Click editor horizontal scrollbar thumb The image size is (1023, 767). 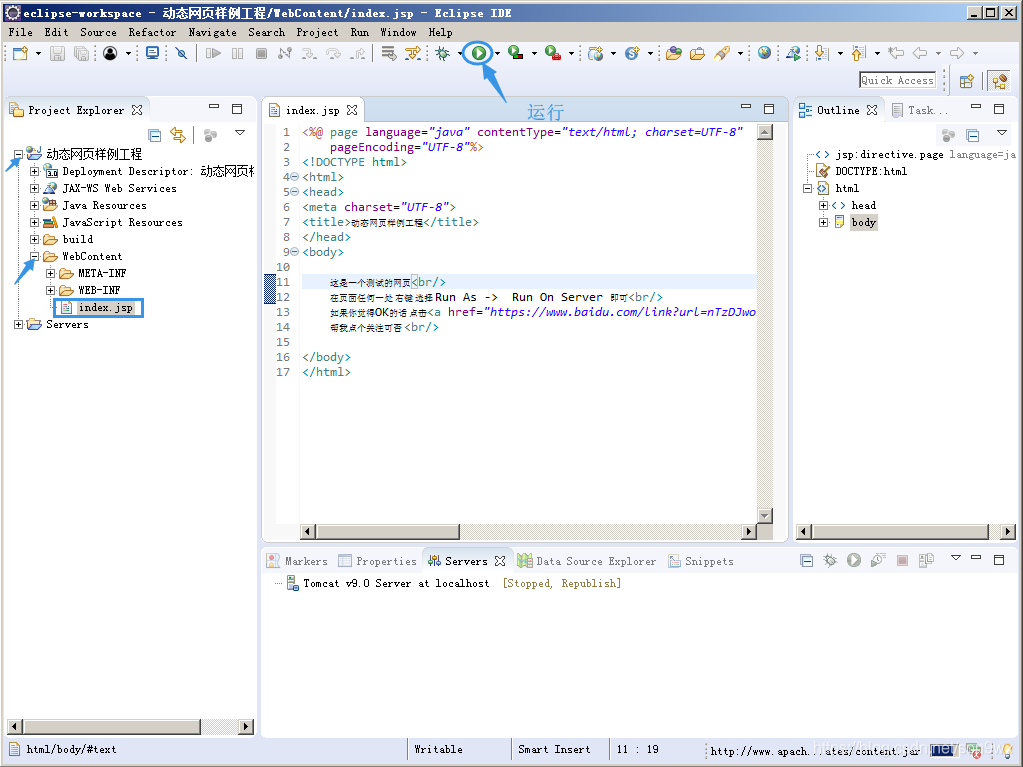click(x=388, y=532)
